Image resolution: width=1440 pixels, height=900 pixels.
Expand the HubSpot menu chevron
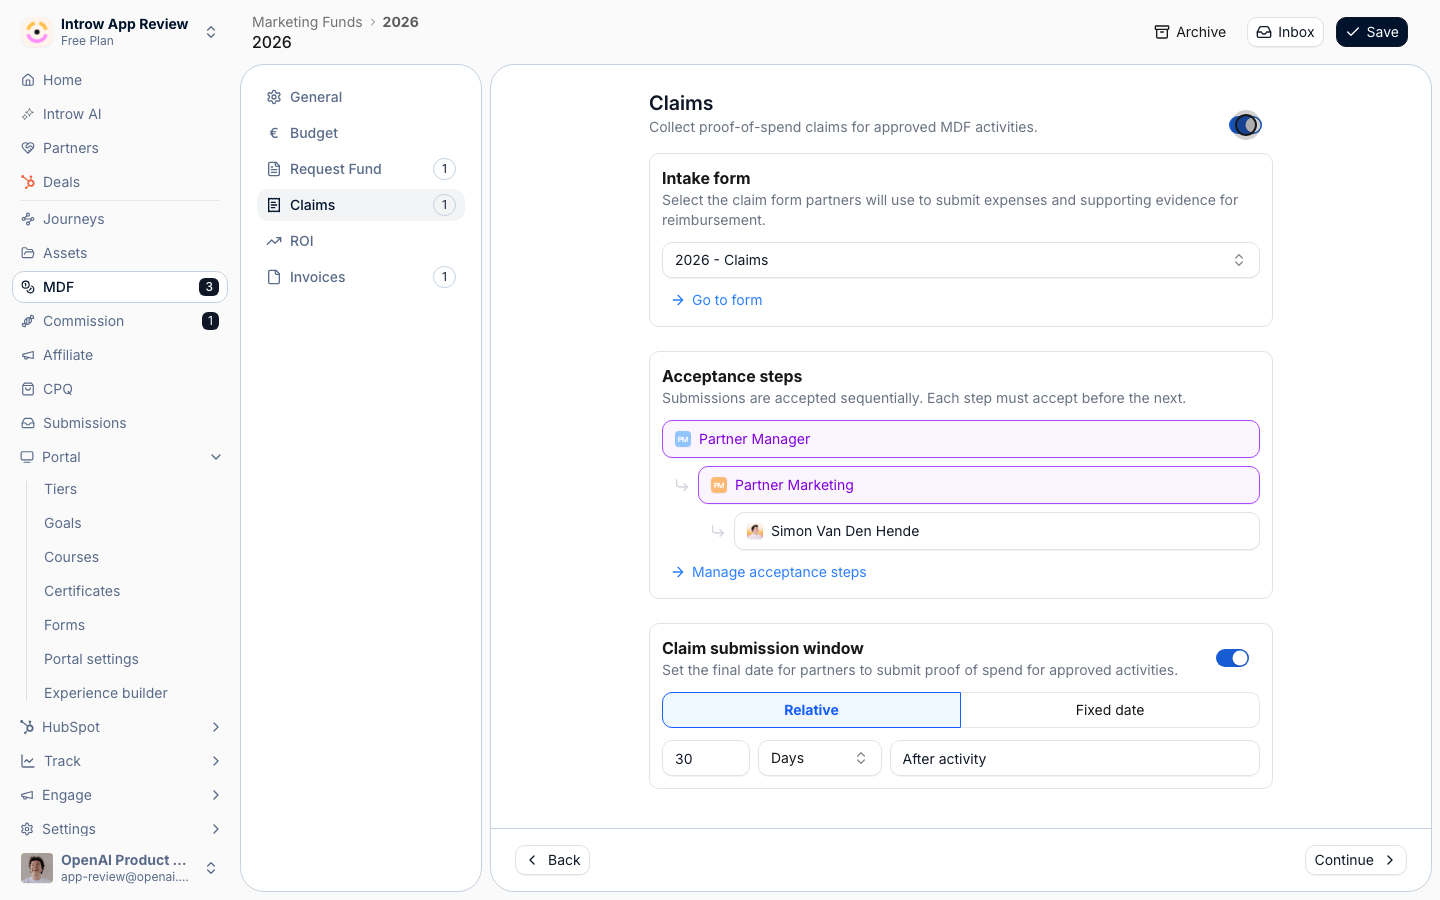[216, 727]
